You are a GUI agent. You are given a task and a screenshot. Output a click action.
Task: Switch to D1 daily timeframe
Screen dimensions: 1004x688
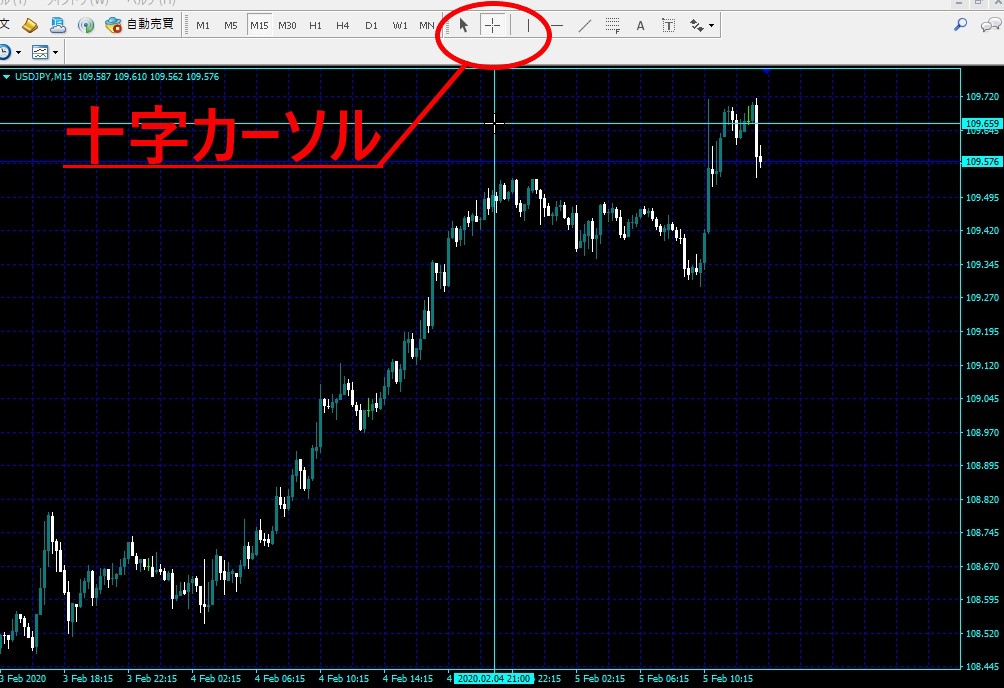(x=371, y=26)
